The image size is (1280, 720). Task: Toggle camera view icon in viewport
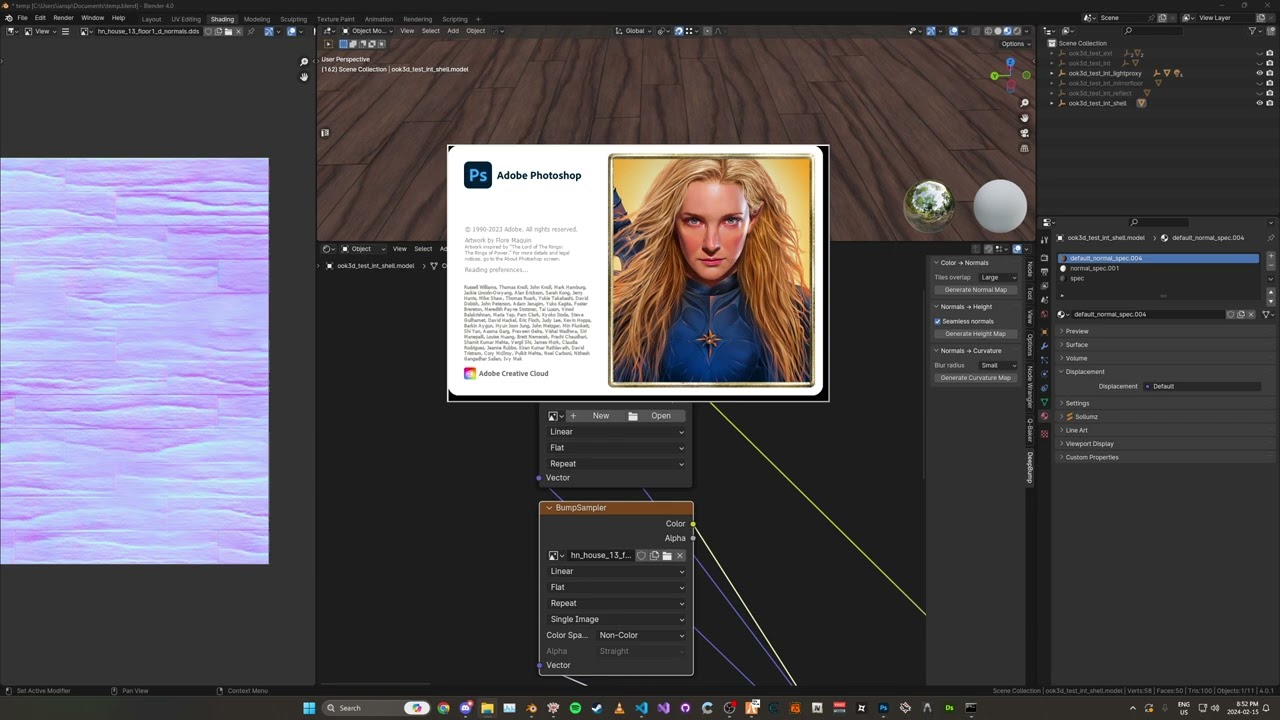coord(1024,133)
